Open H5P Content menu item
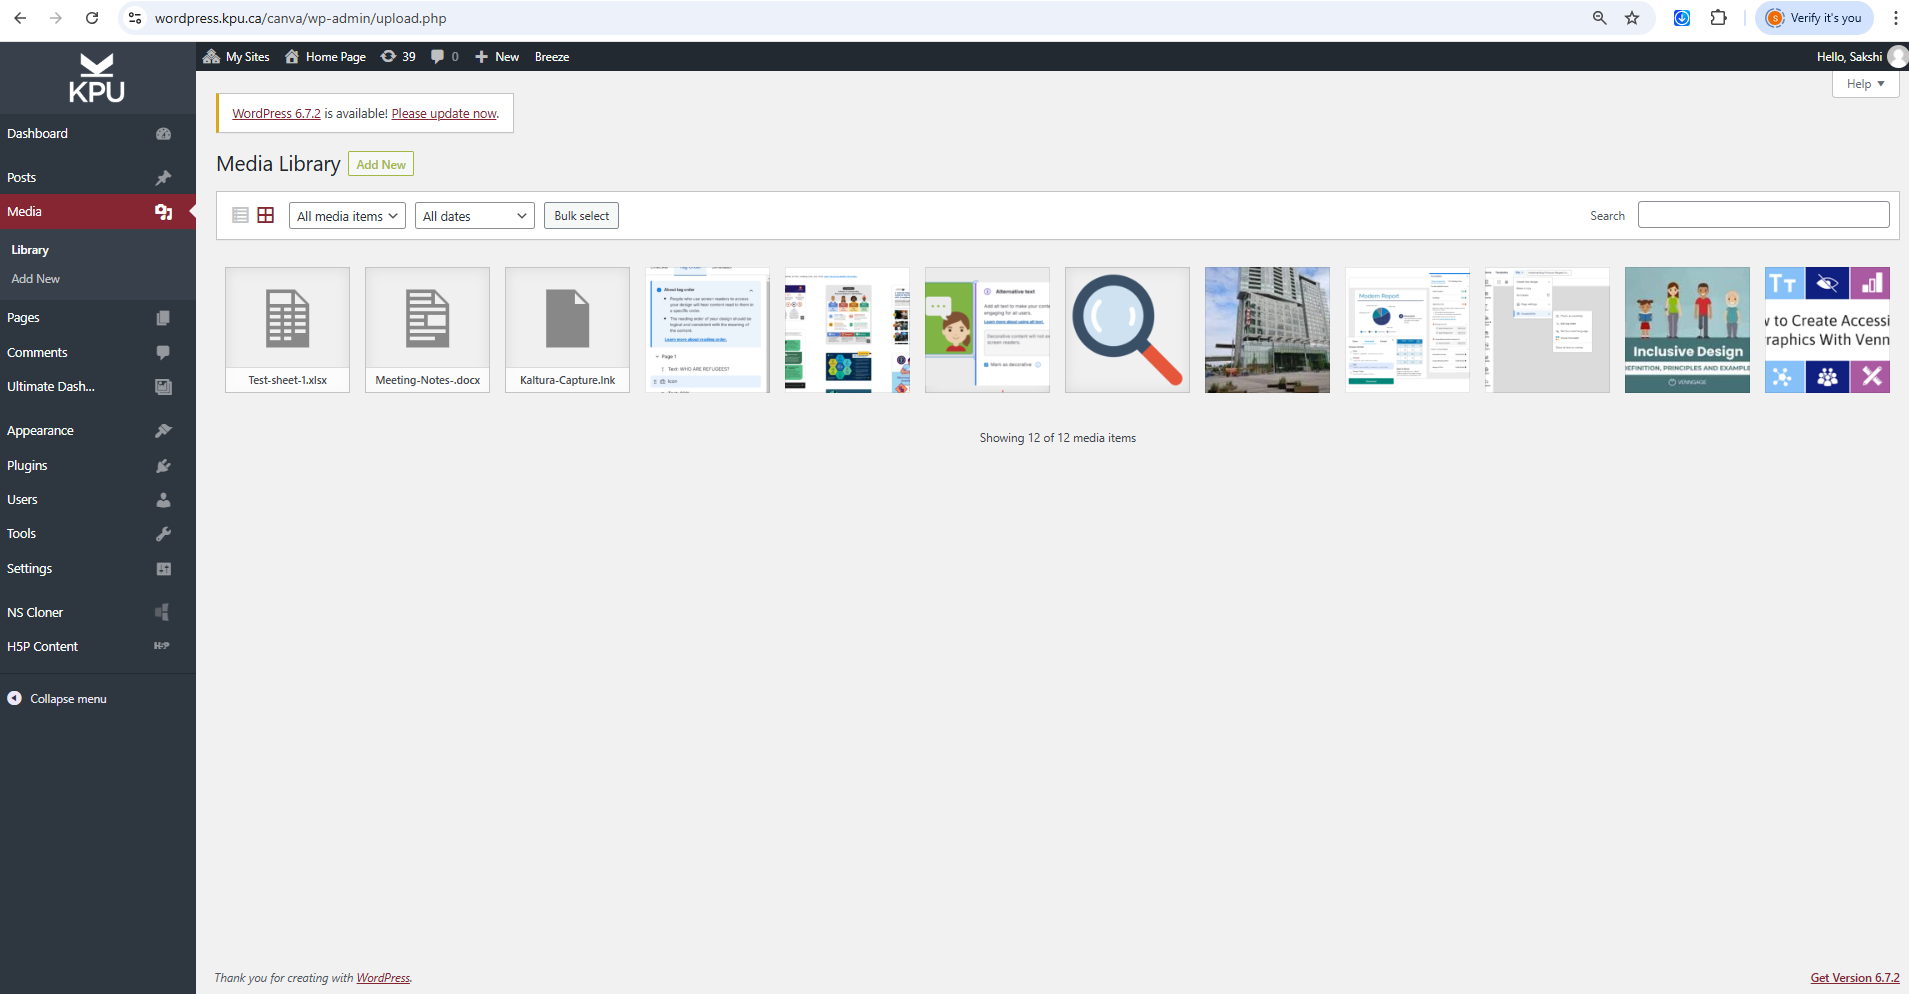 click(x=42, y=647)
